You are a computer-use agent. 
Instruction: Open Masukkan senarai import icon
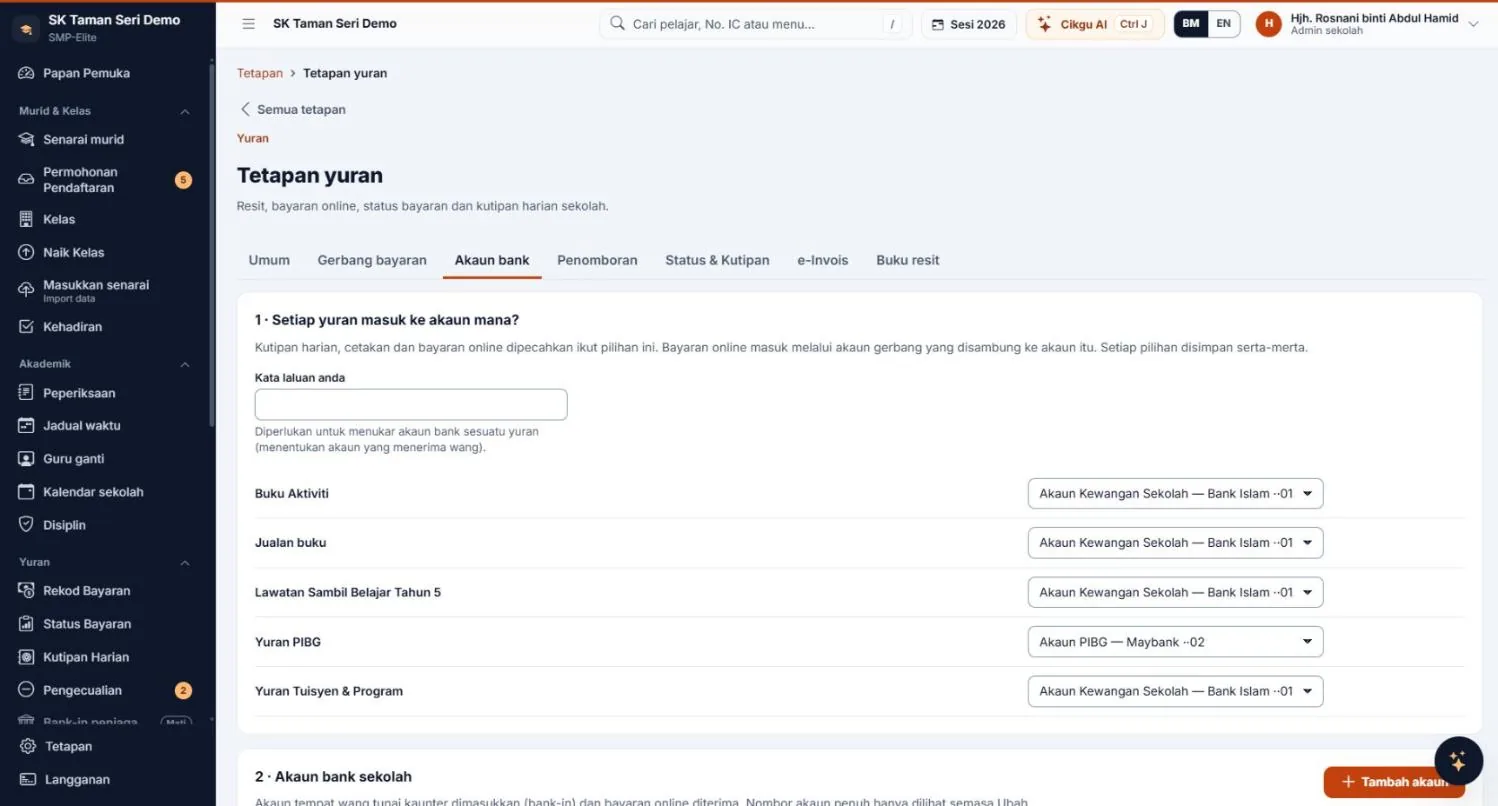click(27, 290)
